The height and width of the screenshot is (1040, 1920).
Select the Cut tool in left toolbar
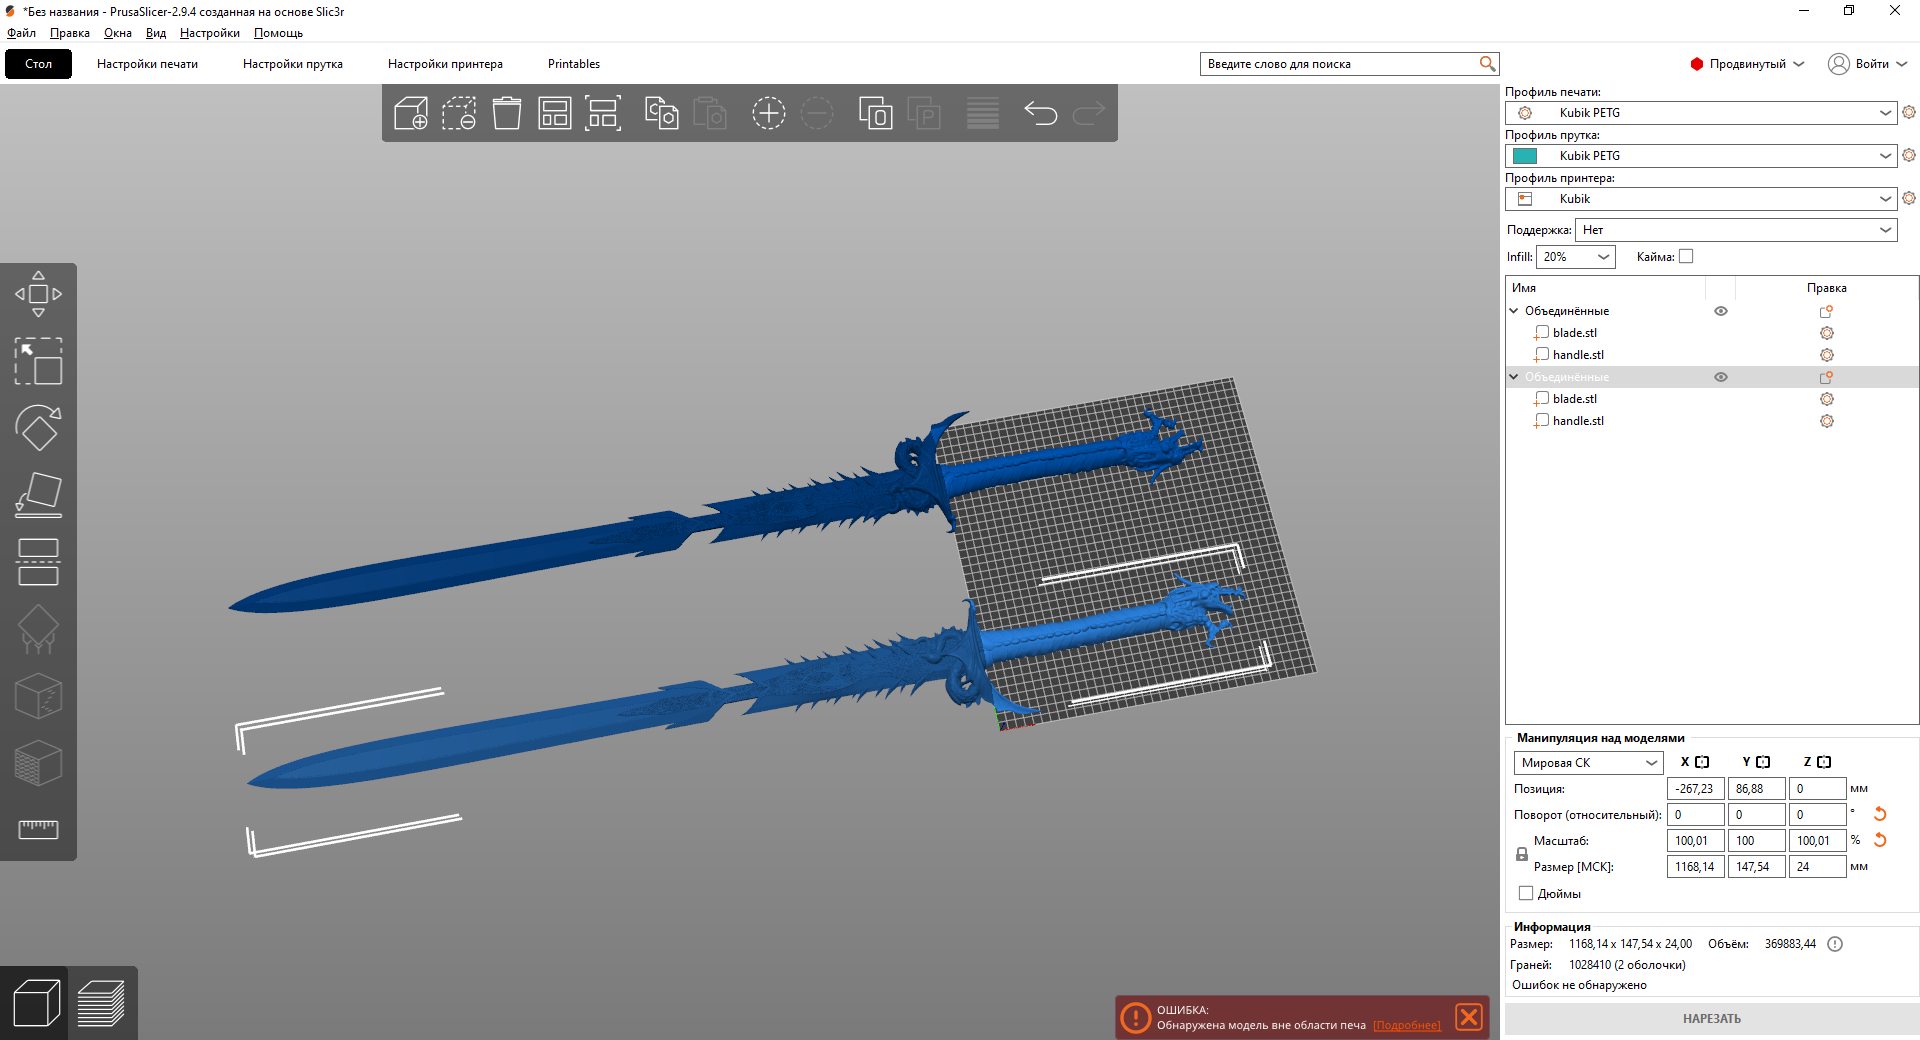[38, 562]
